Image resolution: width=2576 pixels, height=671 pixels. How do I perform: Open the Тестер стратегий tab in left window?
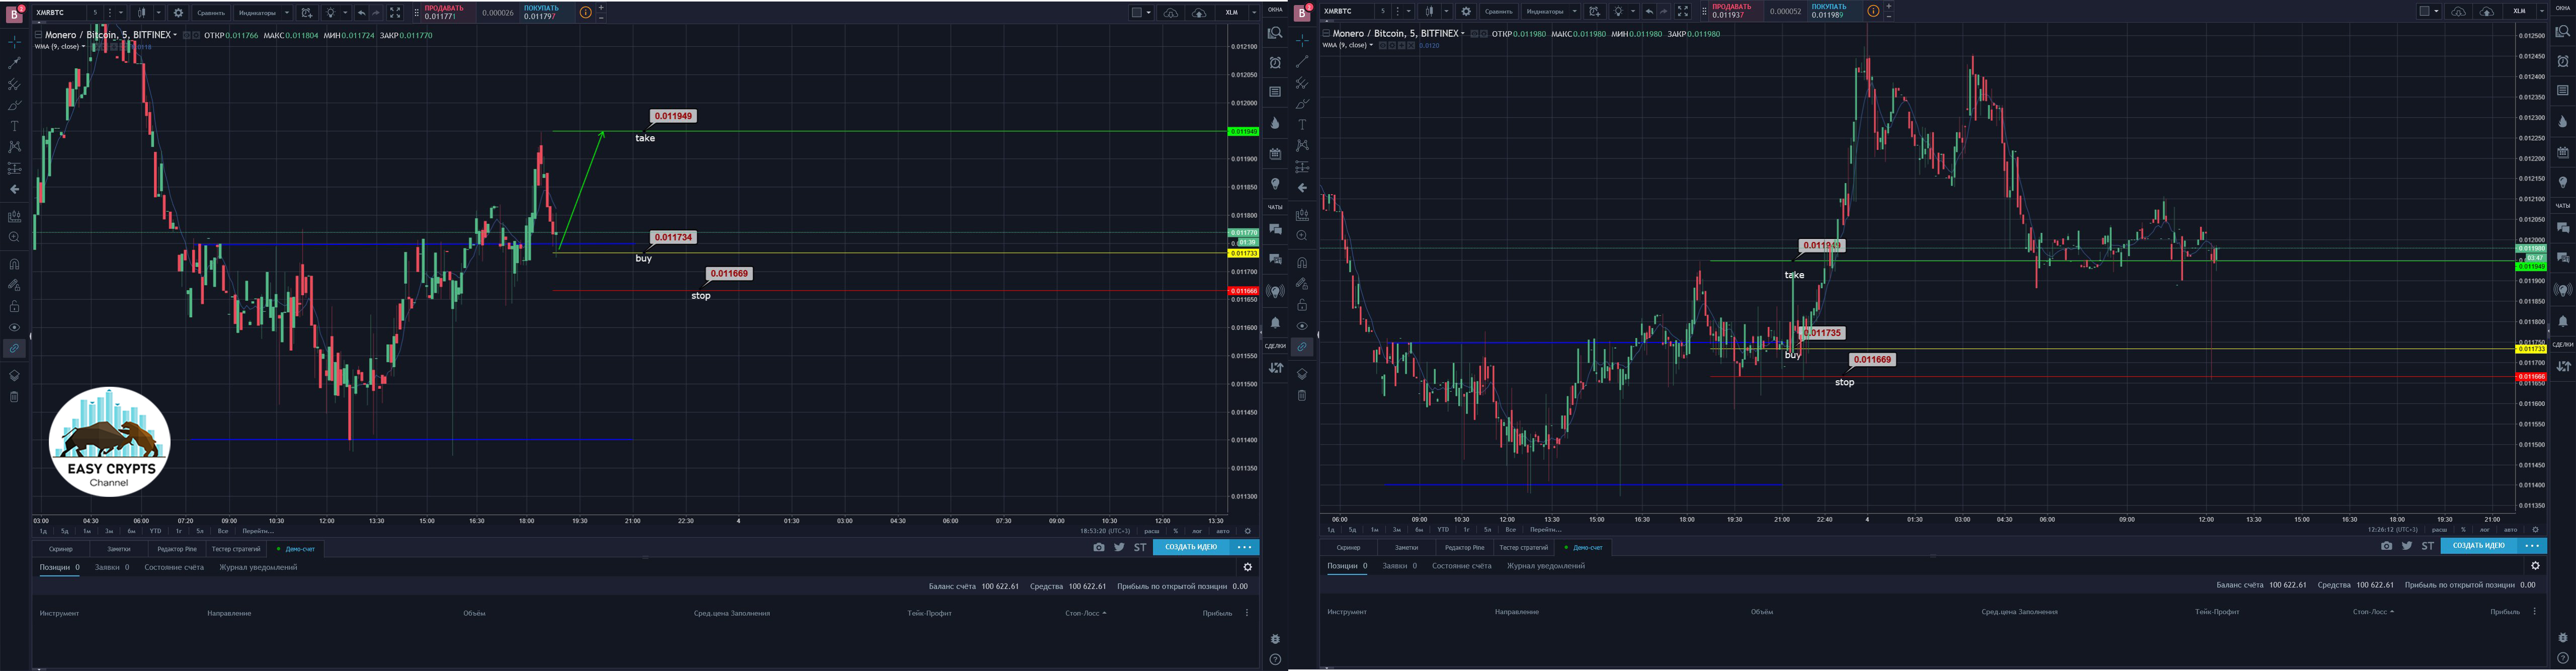pos(236,549)
